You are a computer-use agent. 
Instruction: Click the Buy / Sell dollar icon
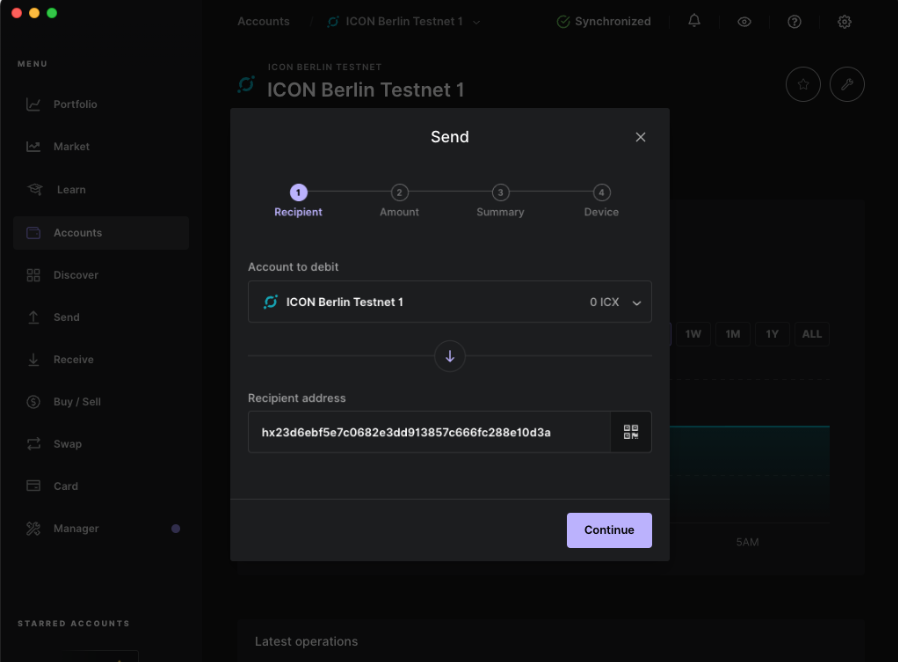pyautogui.click(x=33, y=402)
